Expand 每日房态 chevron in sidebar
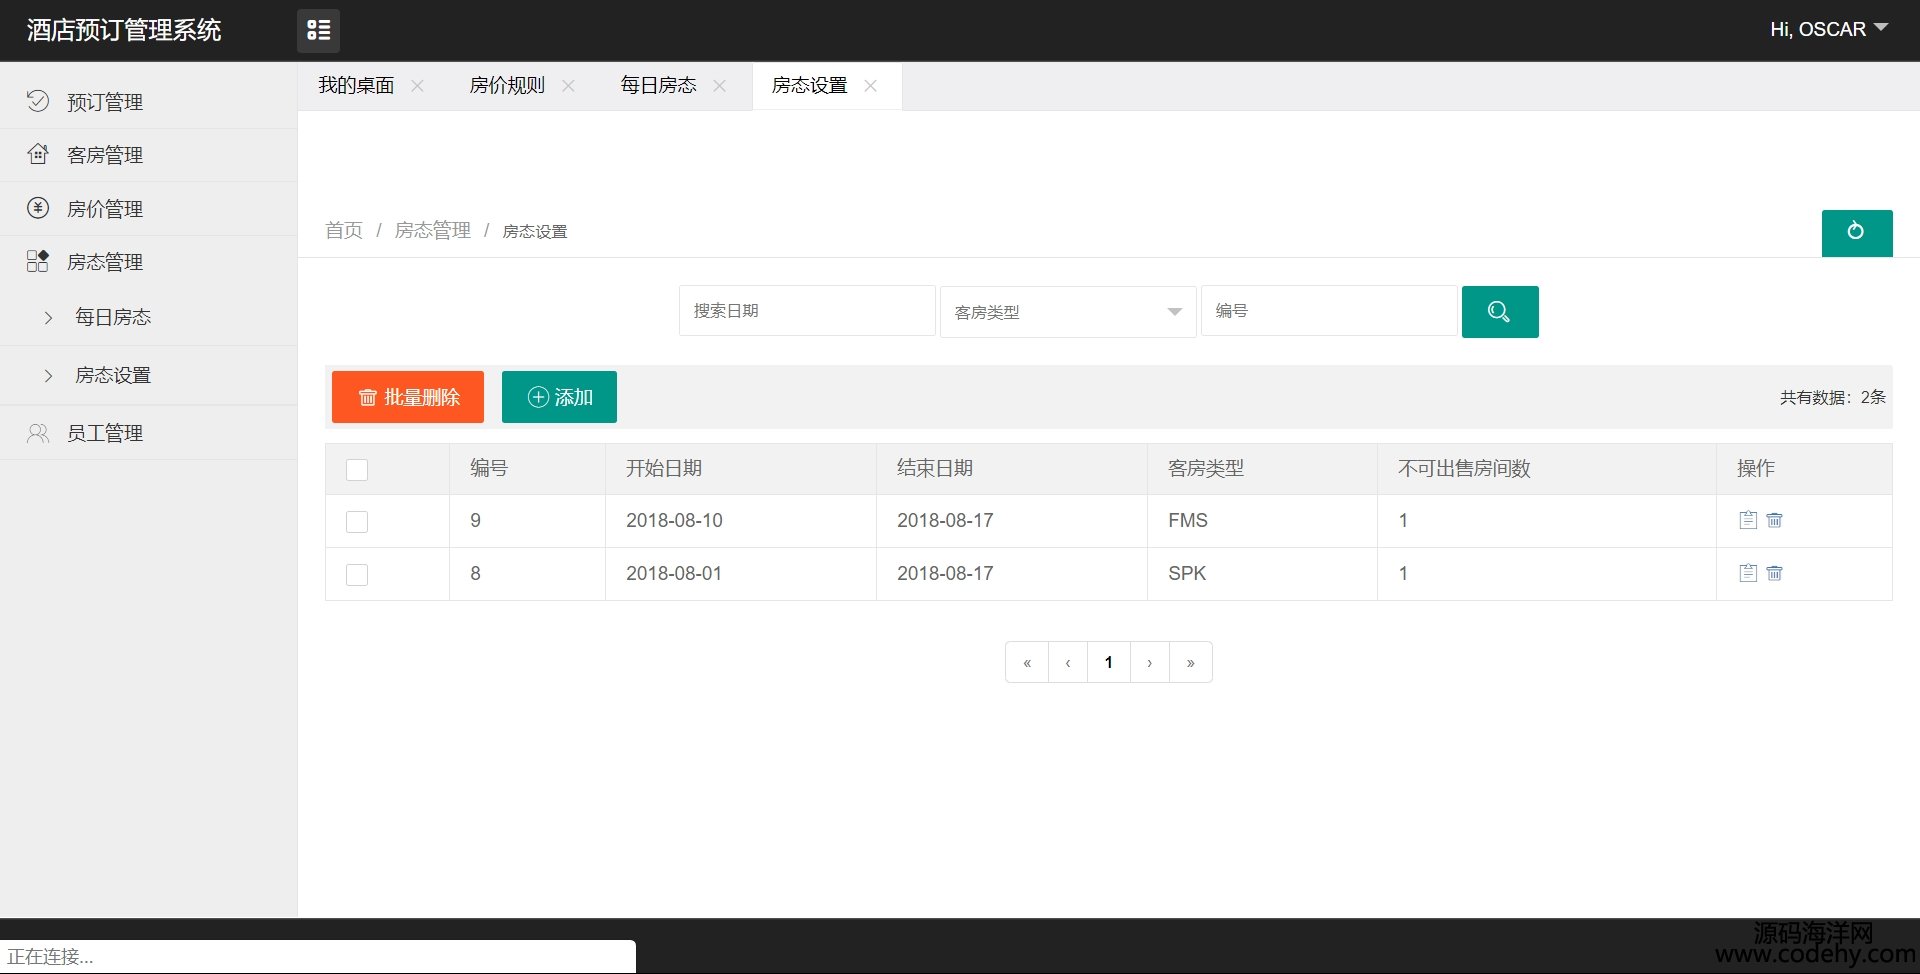This screenshot has width=1920, height=974. tap(48, 318)
